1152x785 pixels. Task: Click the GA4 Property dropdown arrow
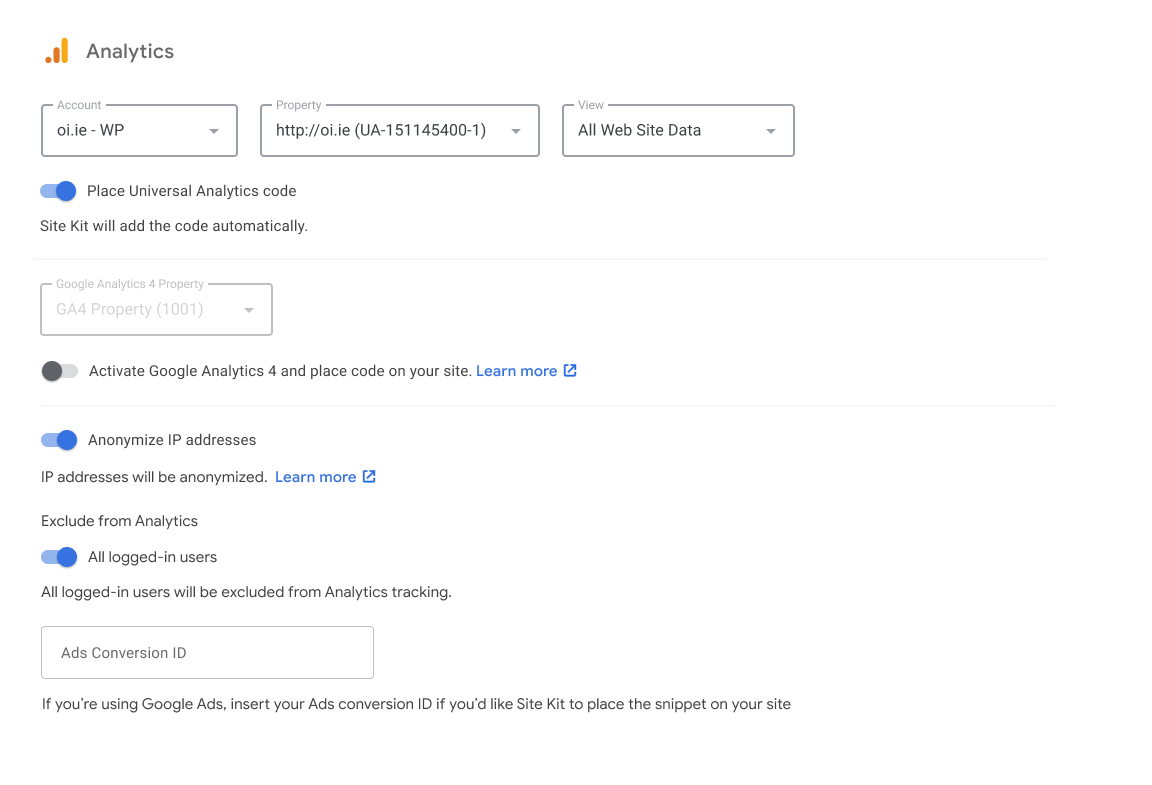249,310
